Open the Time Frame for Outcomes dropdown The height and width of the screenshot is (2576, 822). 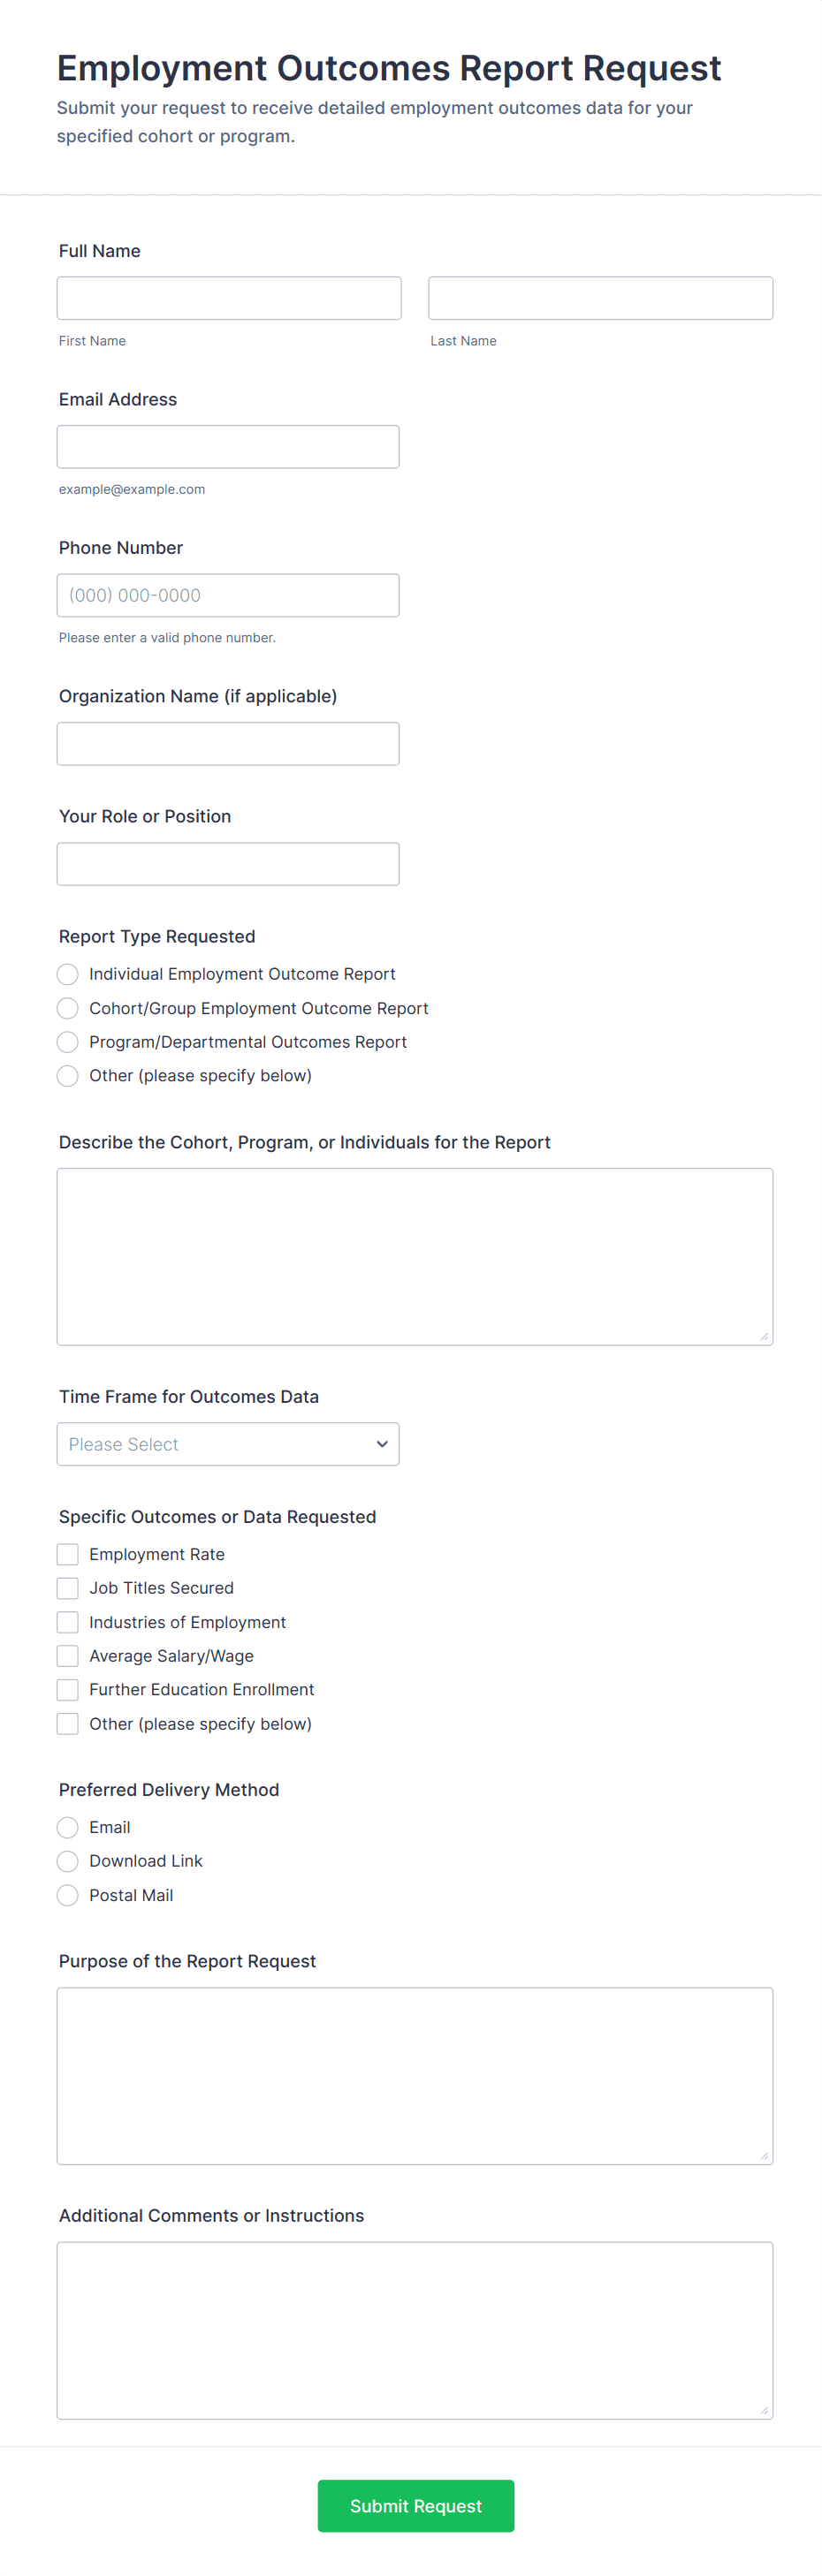click(228, 1444)
